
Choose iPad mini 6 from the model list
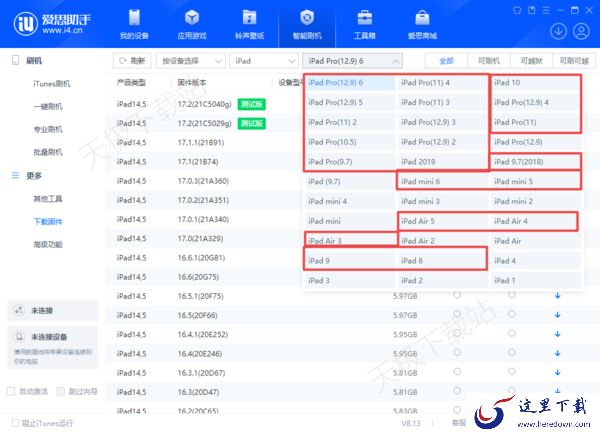point(442,181)
